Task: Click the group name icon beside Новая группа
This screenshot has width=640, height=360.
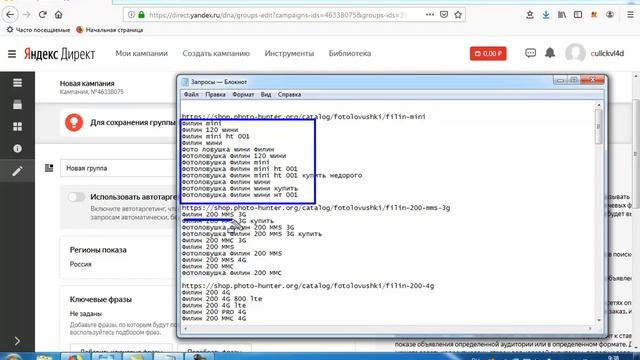Action: coord(49,168)
